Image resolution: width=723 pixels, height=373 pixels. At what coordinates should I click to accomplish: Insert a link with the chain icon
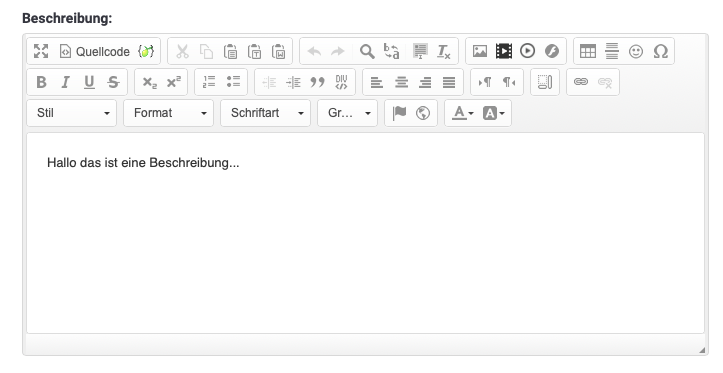point(581,82)
